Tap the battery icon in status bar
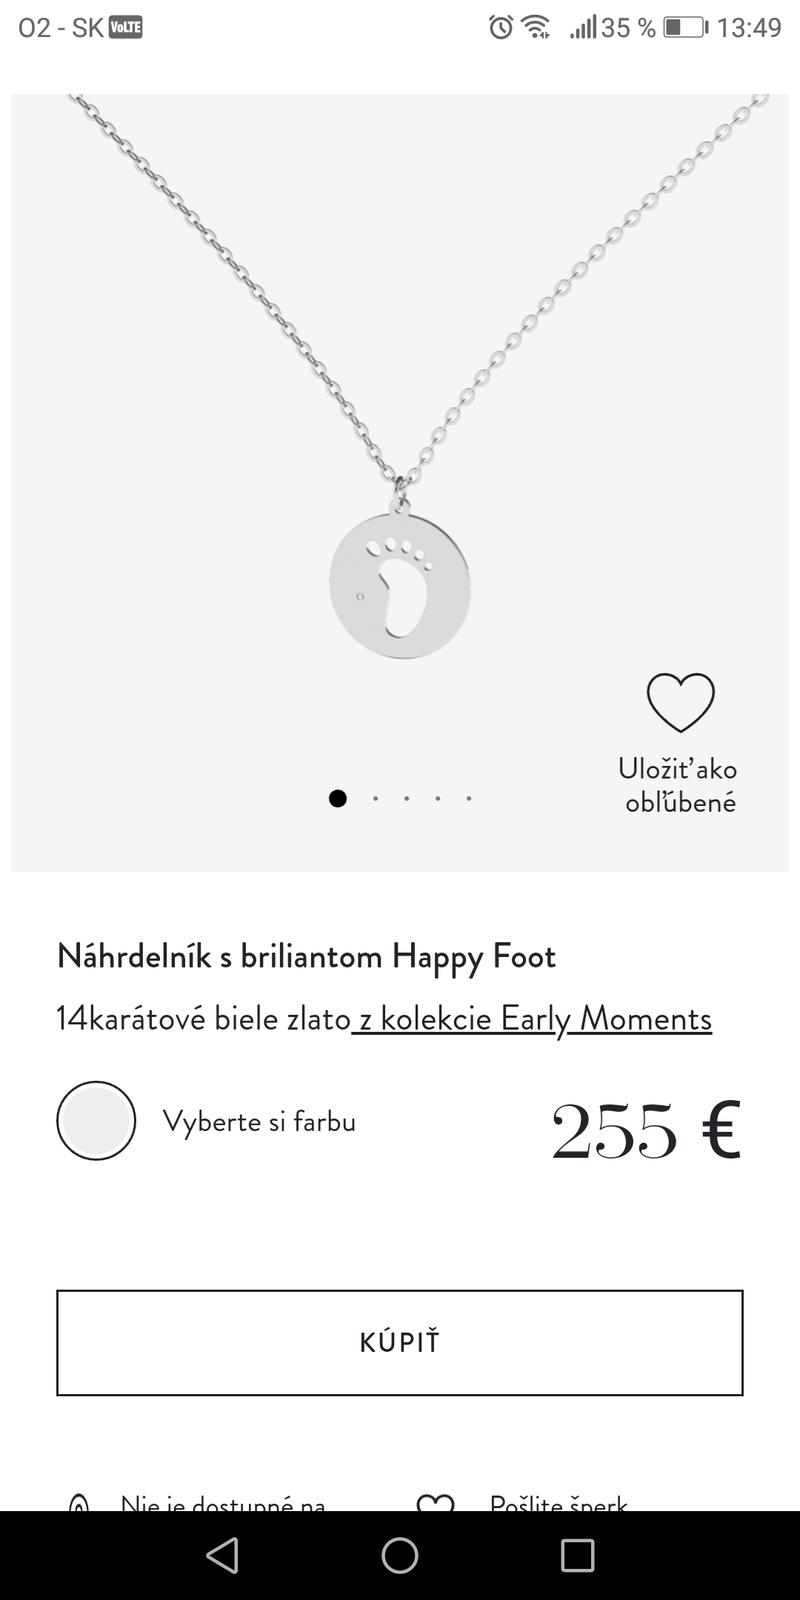Image resolution: width=800 pixels, height=1600 pixels. 686,27
